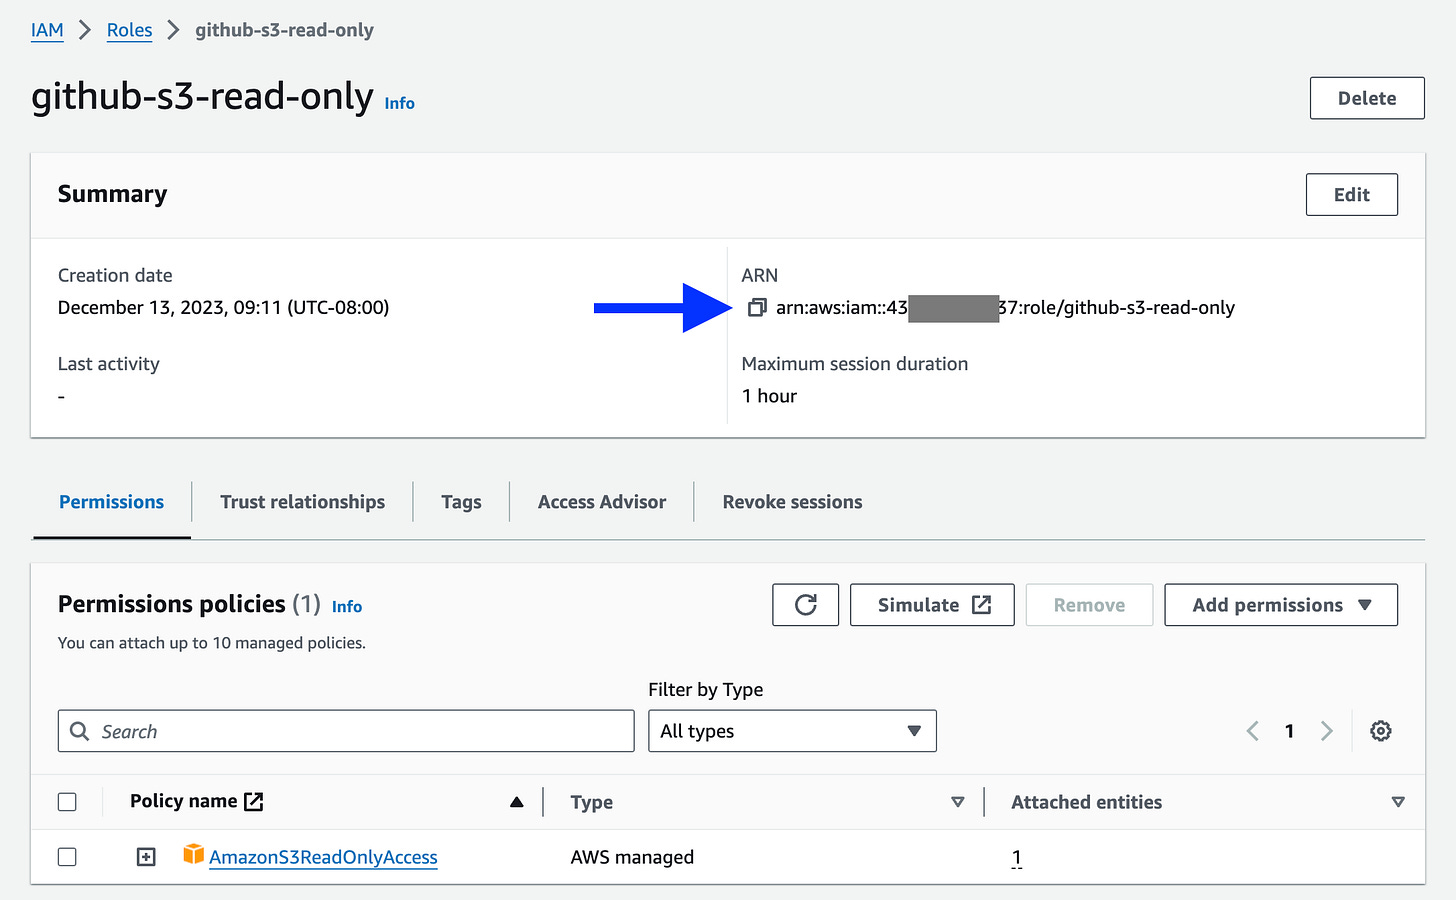Sort by Policy name ascending arrow
Screen dimensions: 1456x900
tap(516, 802)
